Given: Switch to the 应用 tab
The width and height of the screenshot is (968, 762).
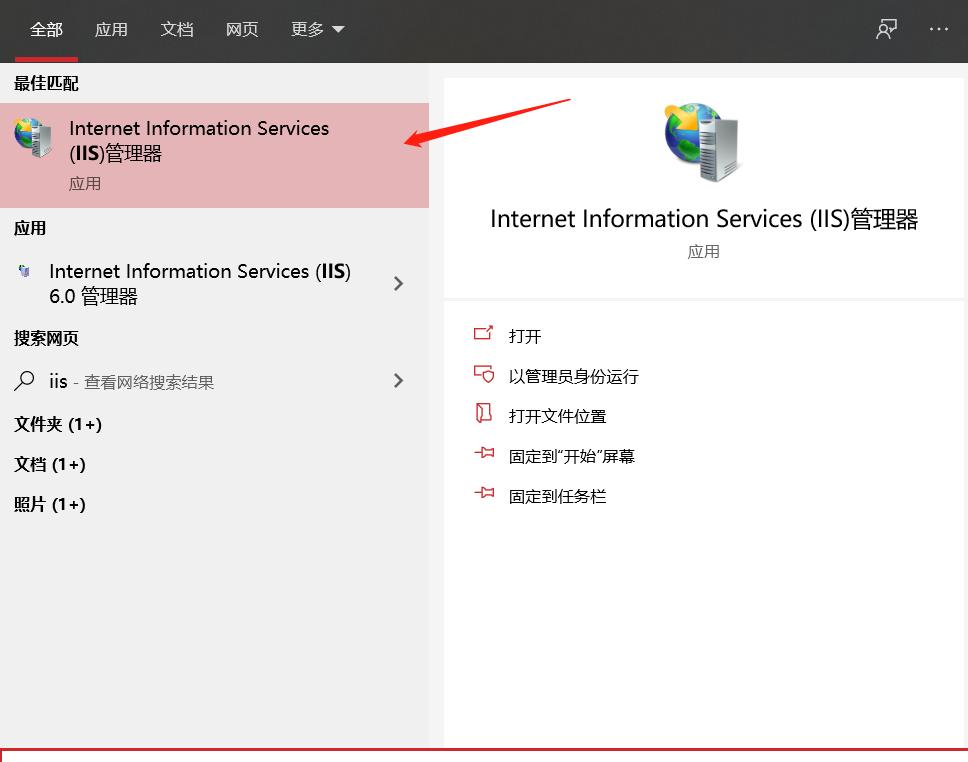Looking at the screenshot, I should (111, 29).
